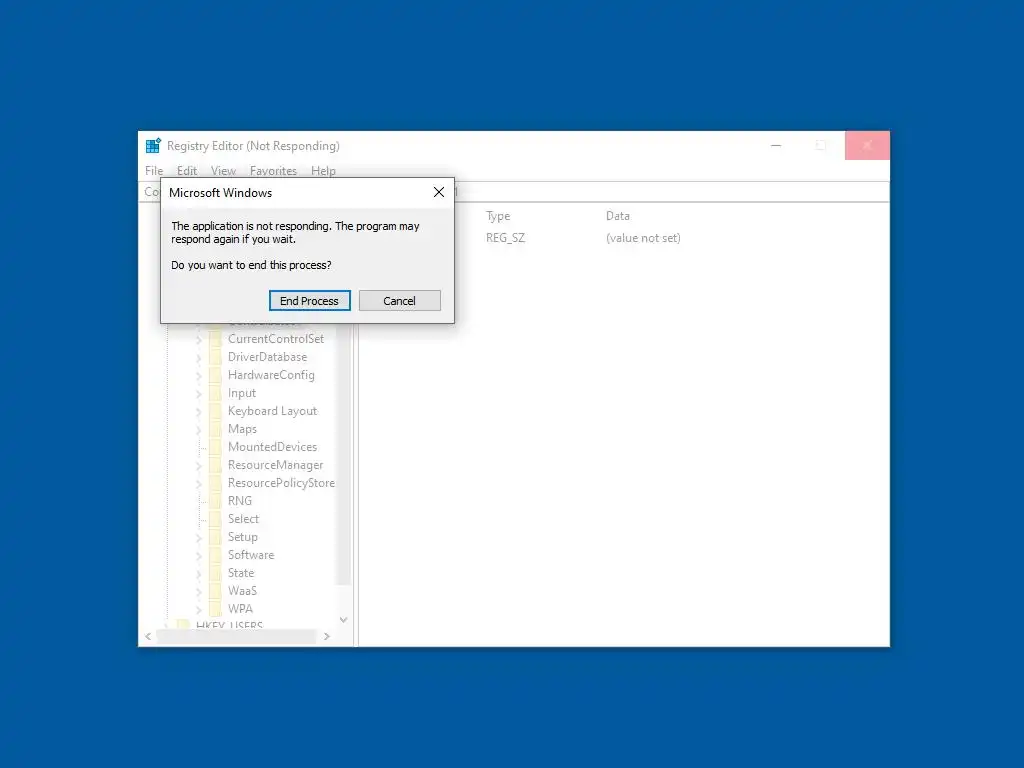Click the REG_SZ type cell
The height and width of the screenshot is (768, 1024).
(x=505, y=238)
